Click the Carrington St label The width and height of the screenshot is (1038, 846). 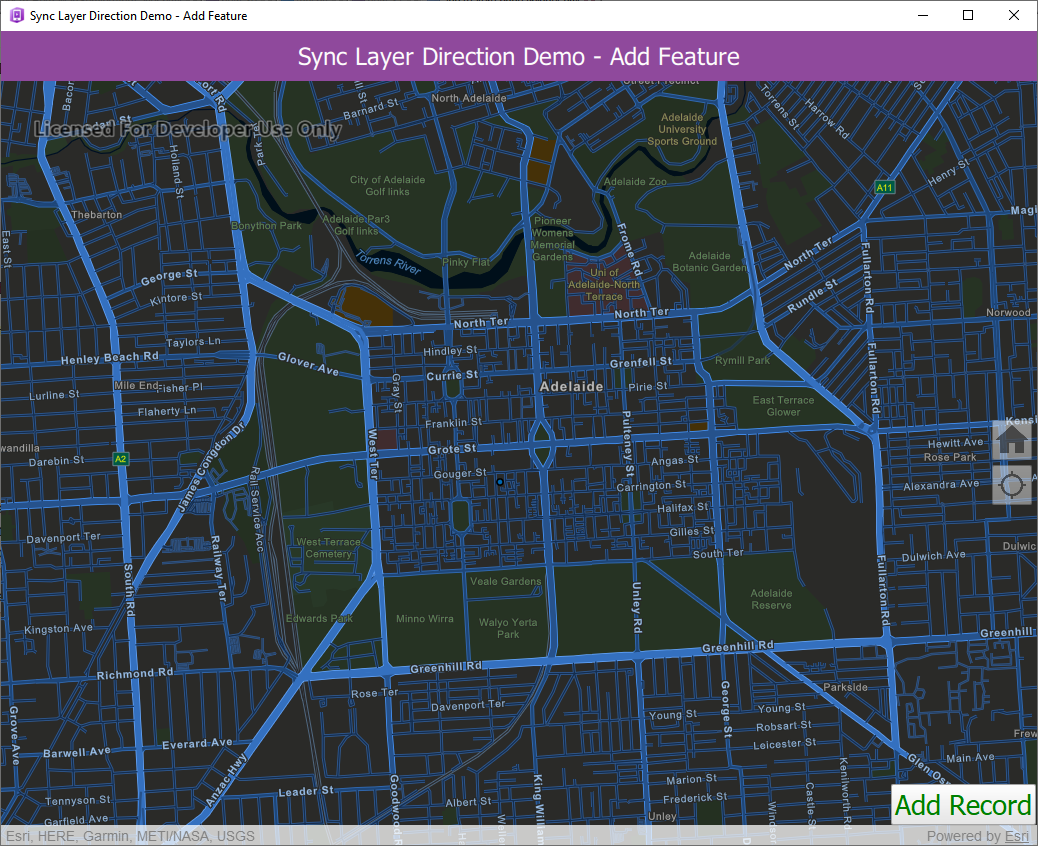[x=651, y=485]
